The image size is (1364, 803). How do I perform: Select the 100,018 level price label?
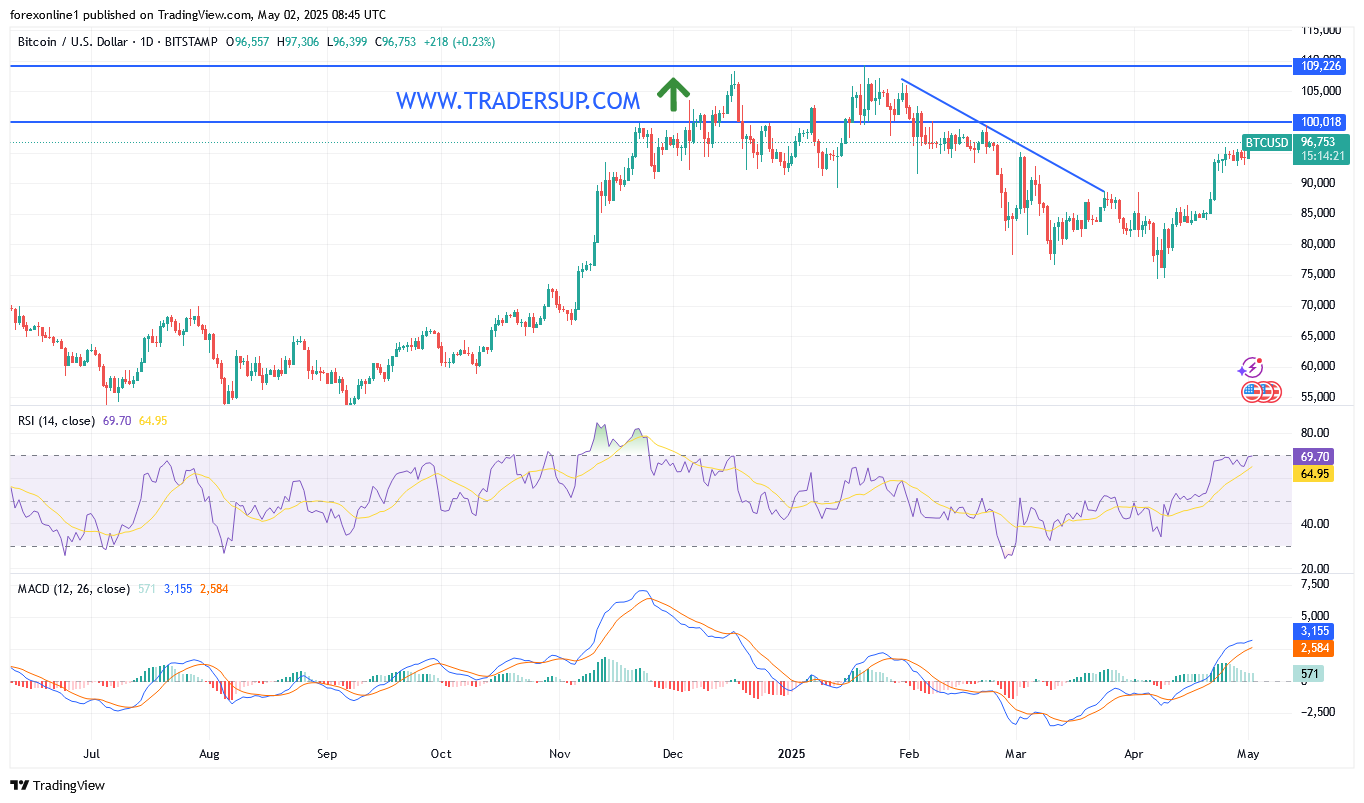1321,122
